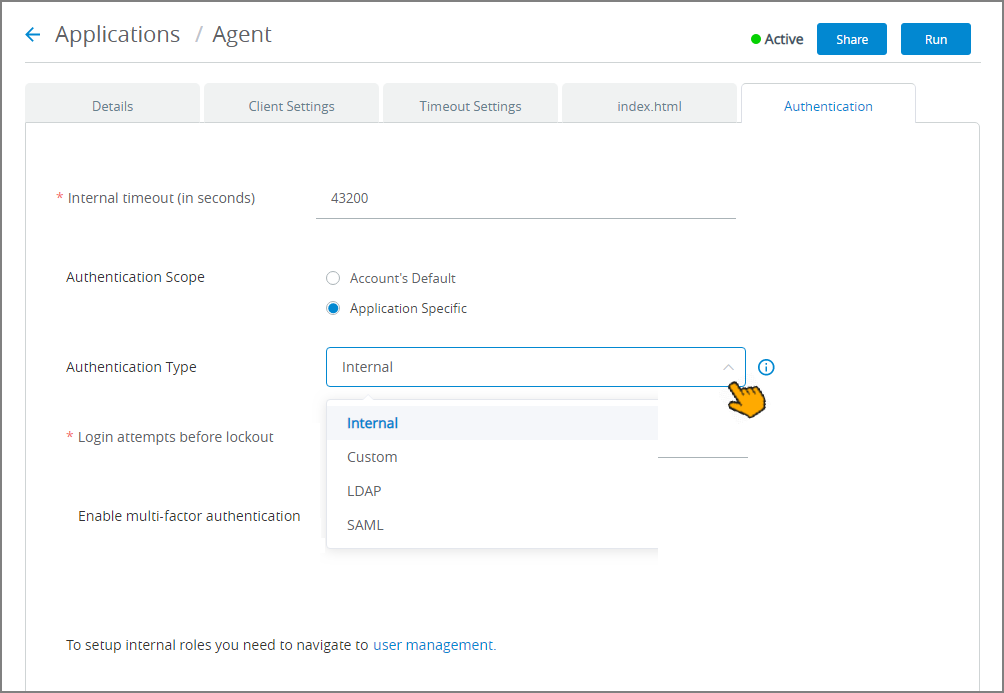Viewport: 1004px width, 693px height.
Task: Choose Internal from the dropdown list
Action: (x=492, y=423)
